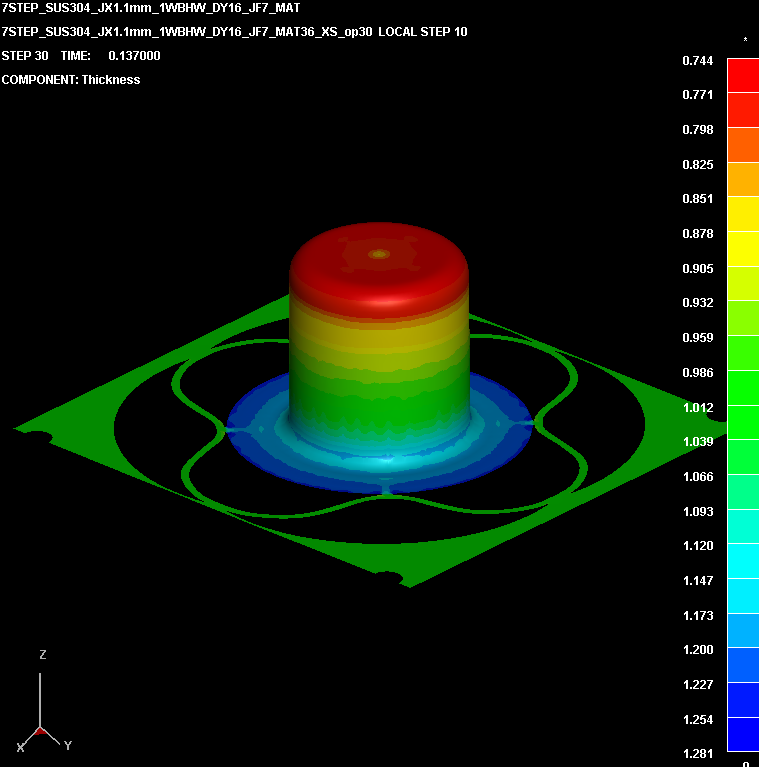
Task: Click the title line ending in JF7_MAT
Action: click(x=151, y=8)
